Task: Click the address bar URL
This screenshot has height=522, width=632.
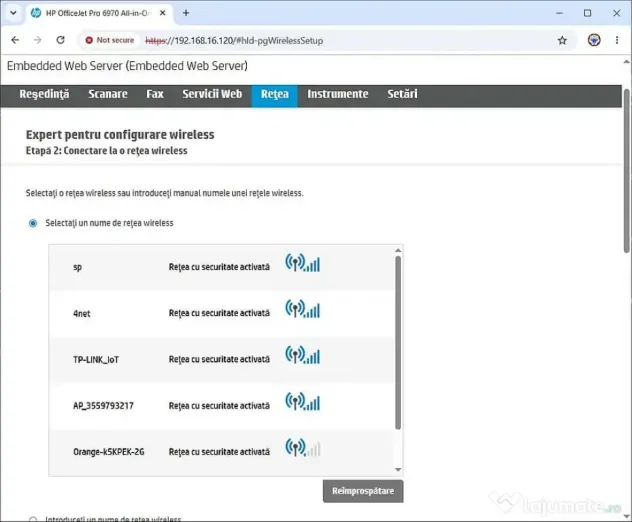Action: (x=234, y=41)
